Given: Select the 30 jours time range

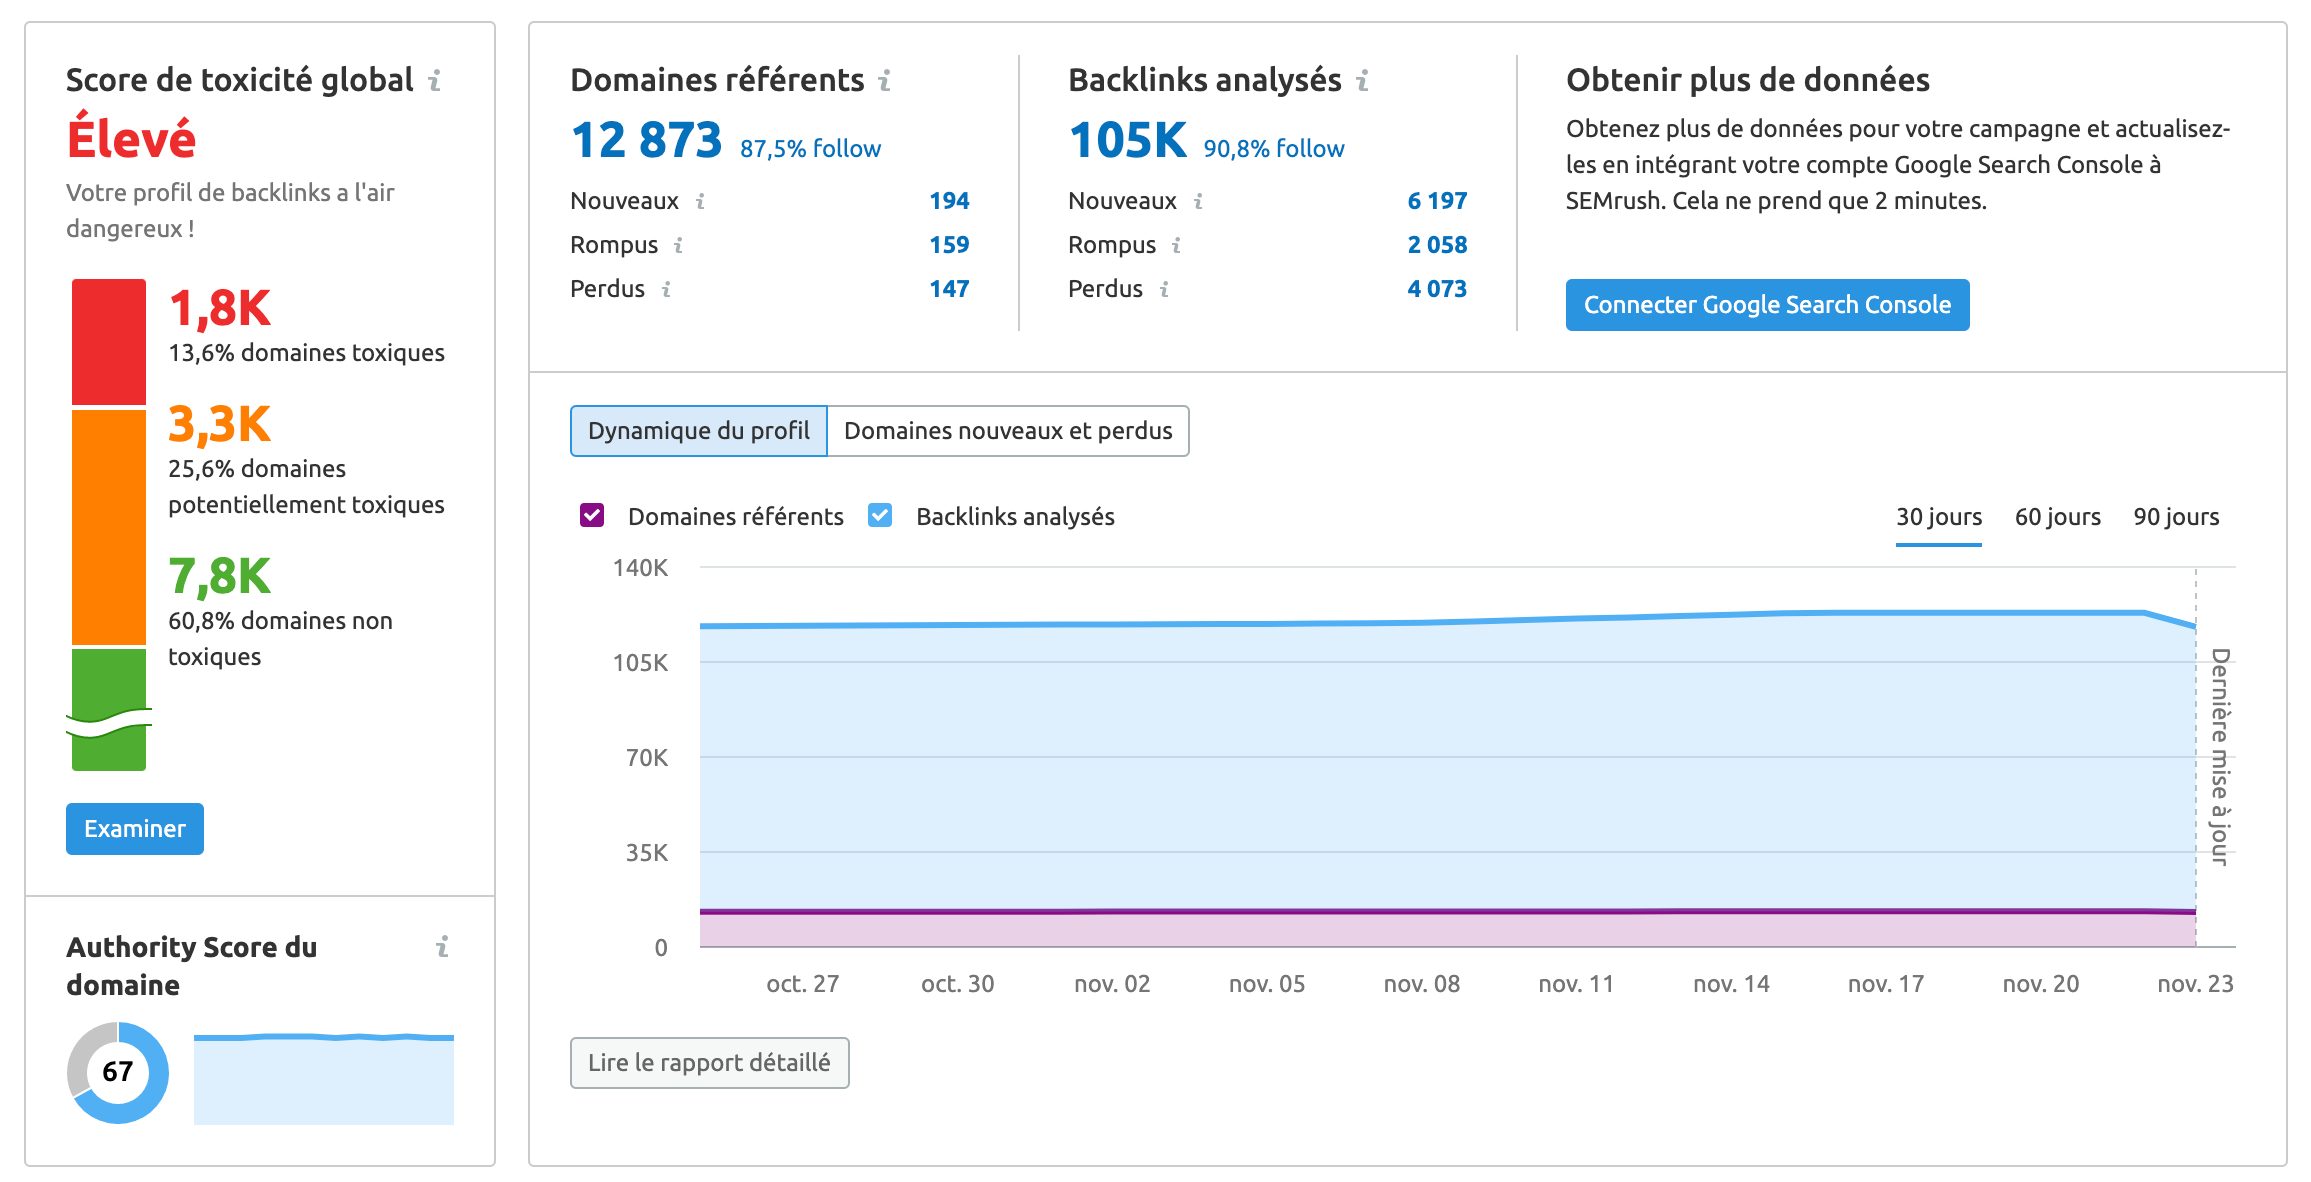Looking at the screenshot, I should (1939, 517).
